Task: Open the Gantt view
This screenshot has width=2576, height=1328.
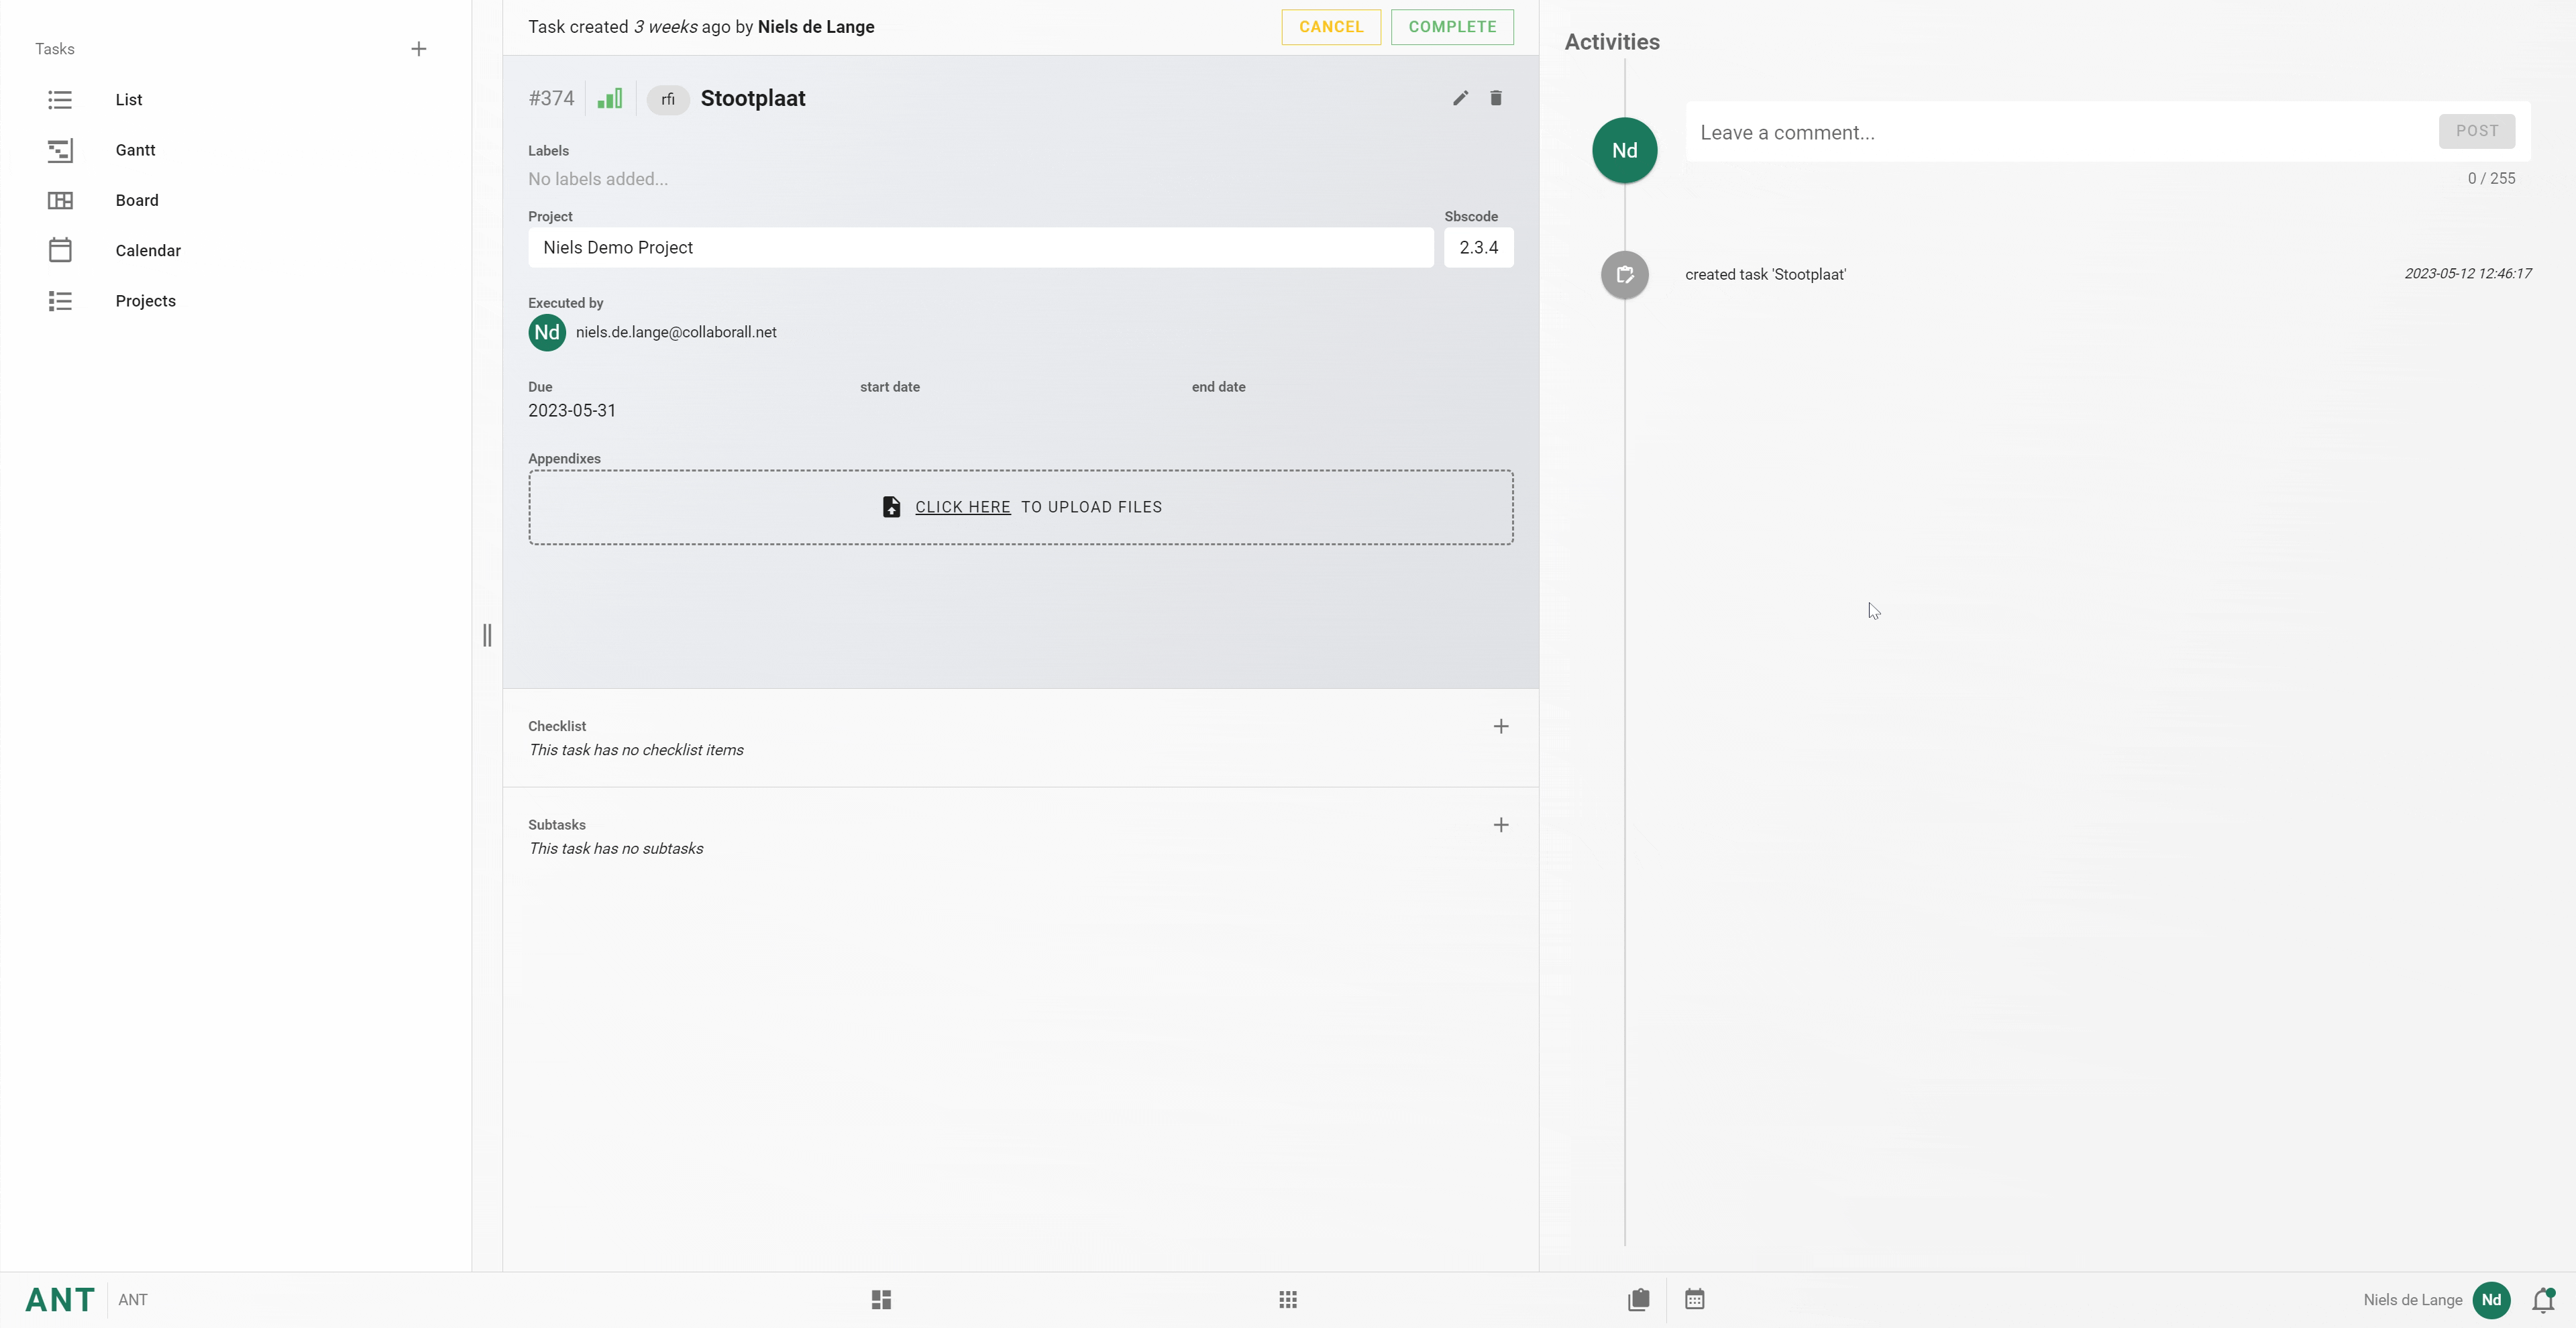Action: pos(135,150)
